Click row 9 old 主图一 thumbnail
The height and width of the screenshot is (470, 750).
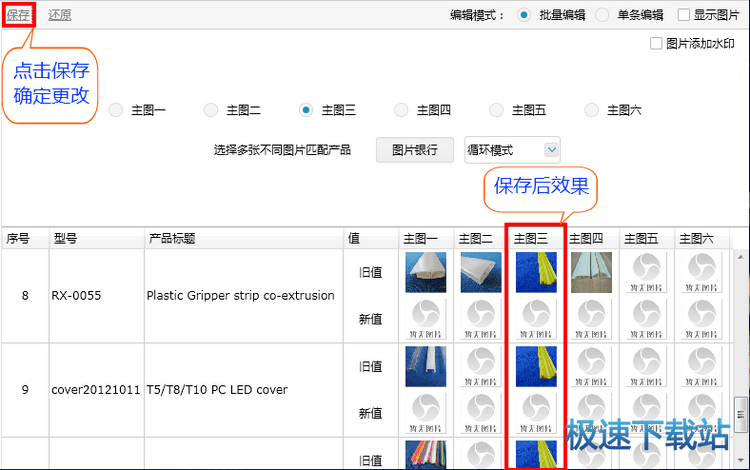click(426, 366)
